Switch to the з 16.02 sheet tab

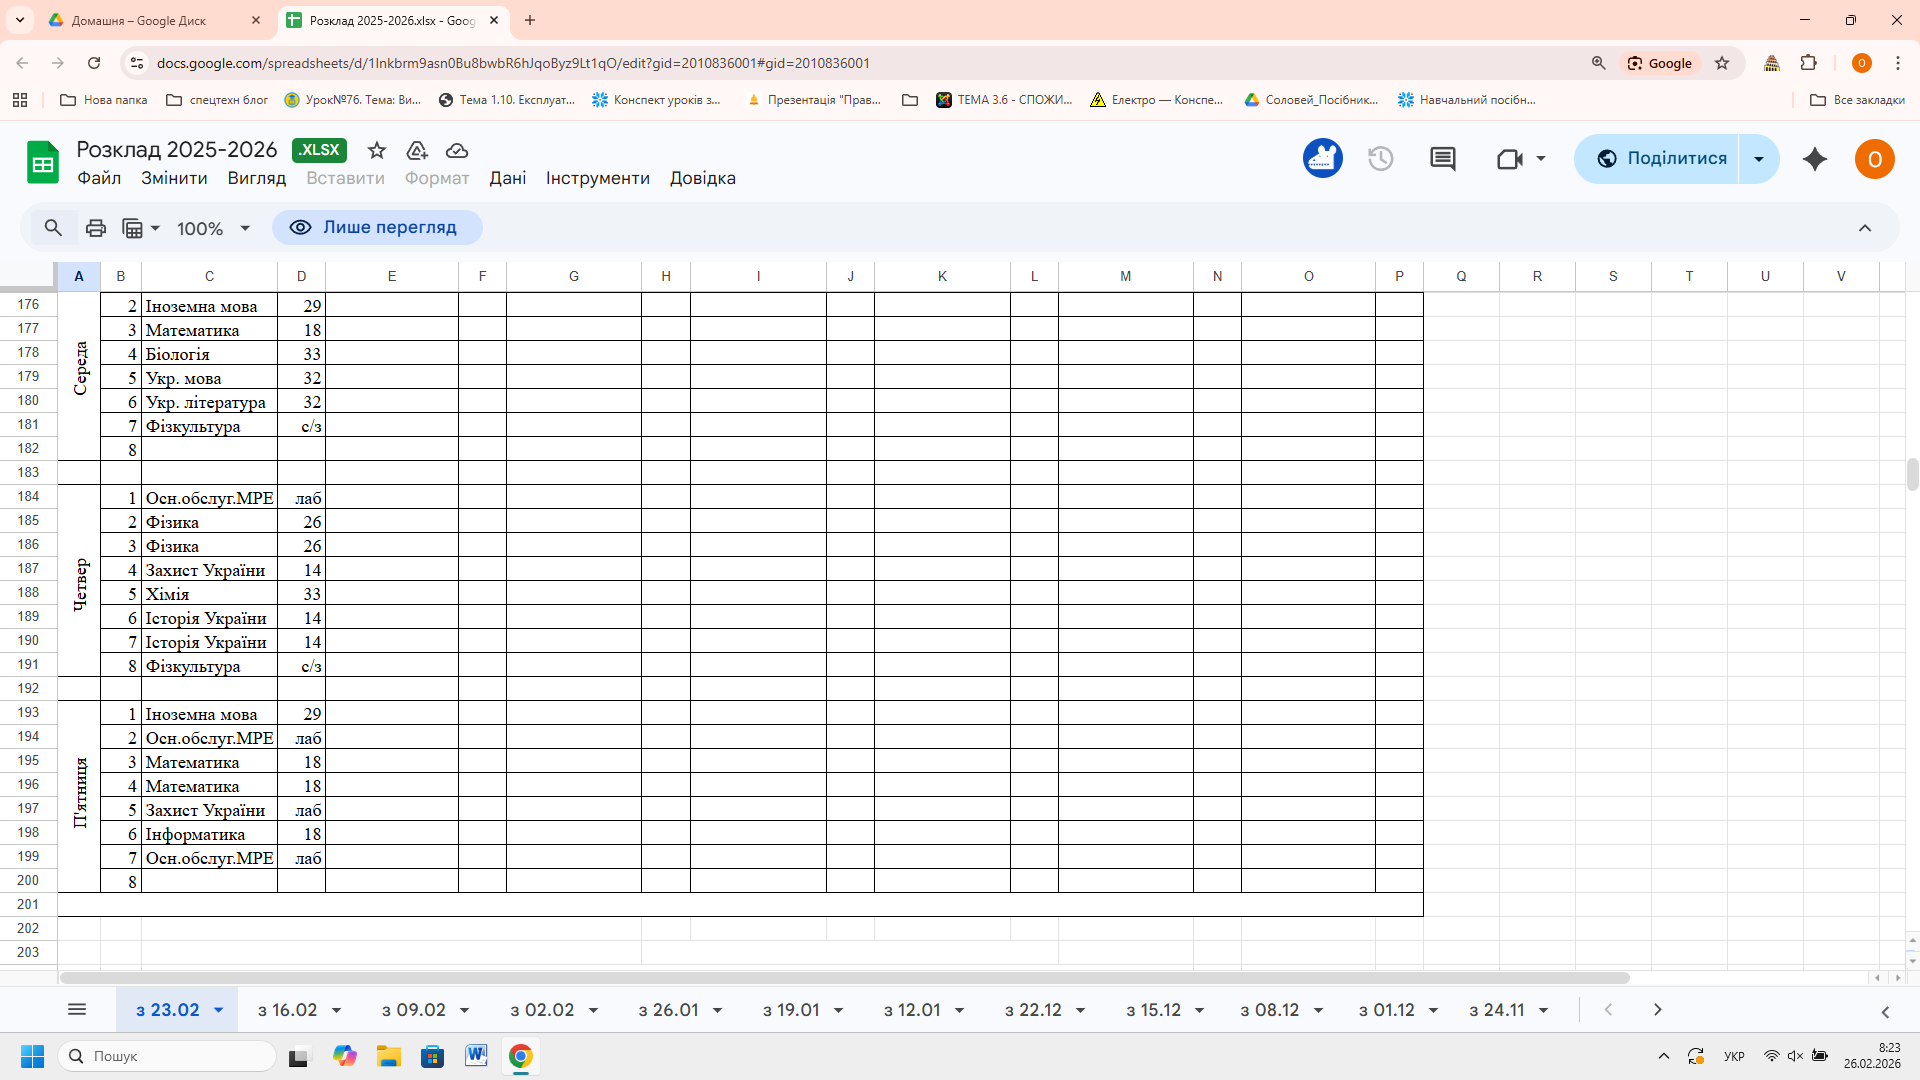[x=287, y=1010]
